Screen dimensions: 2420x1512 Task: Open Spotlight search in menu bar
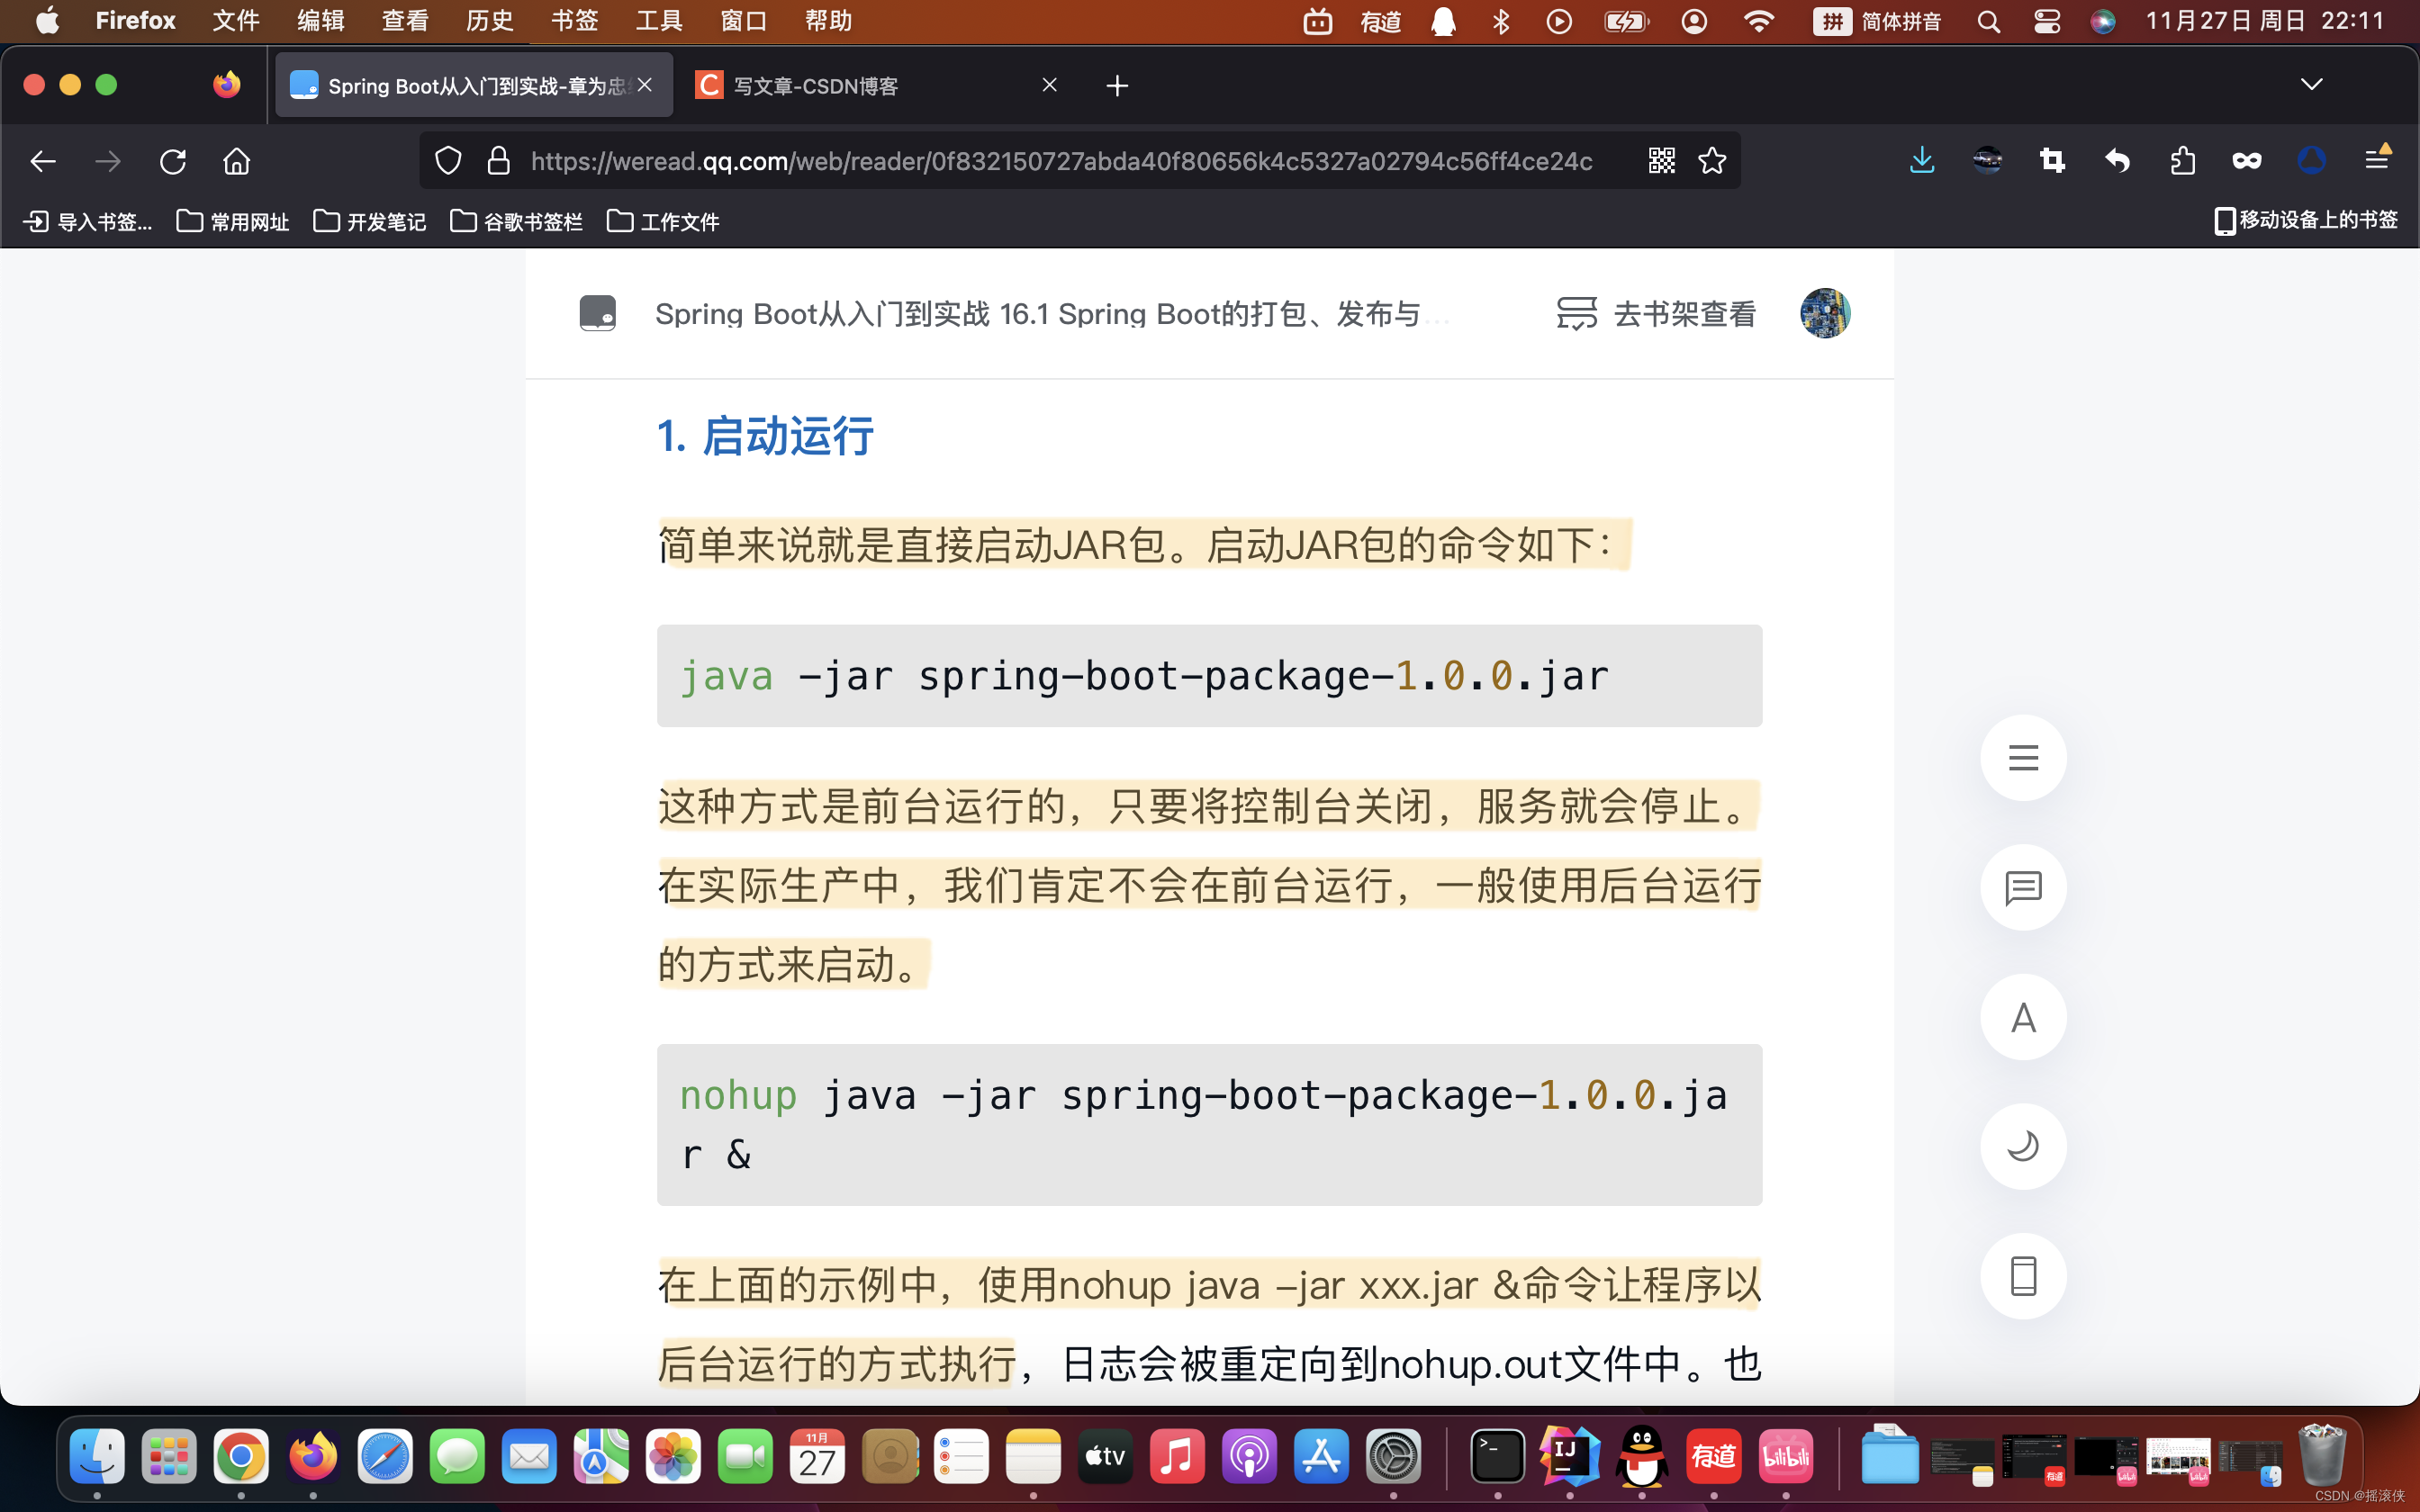(x=1988, y=21)
